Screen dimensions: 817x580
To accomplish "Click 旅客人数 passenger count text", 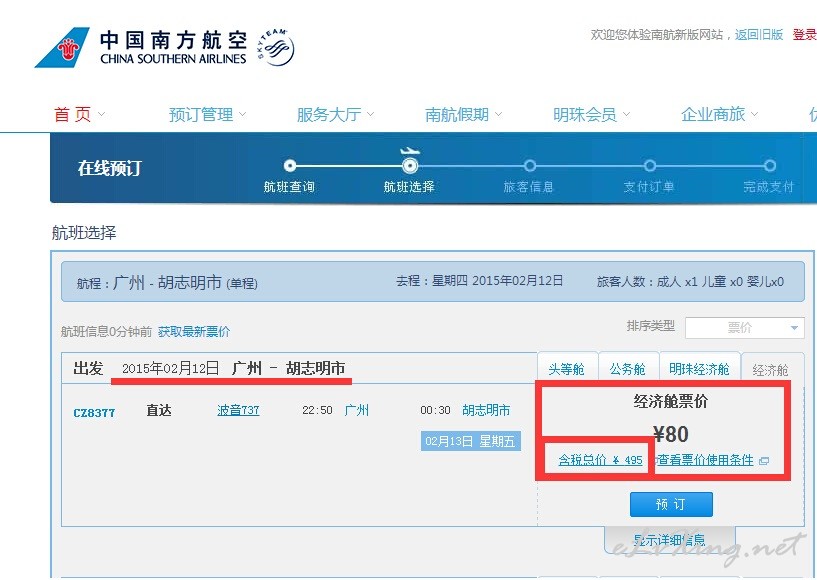I will [690, 281].
